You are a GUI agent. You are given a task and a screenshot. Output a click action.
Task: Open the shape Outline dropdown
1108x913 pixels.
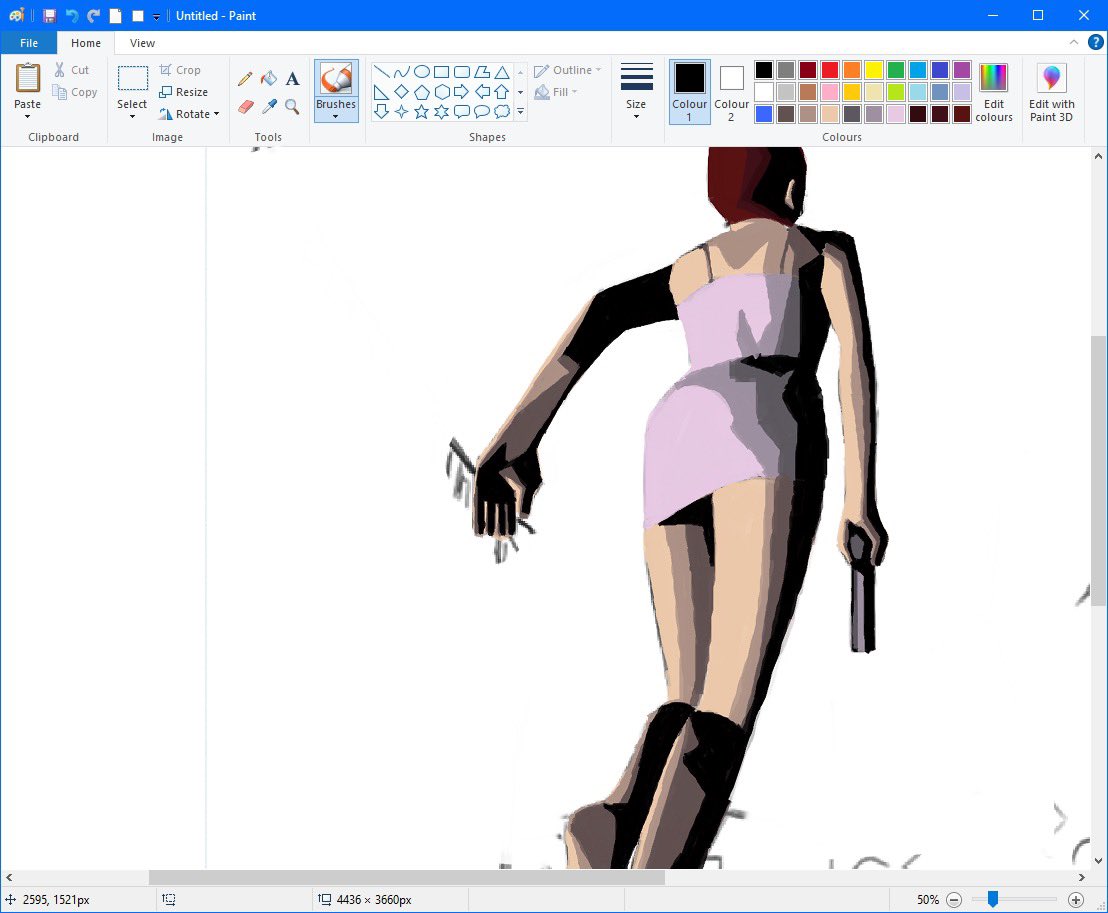pyautogui.click(x=567, y=70)
